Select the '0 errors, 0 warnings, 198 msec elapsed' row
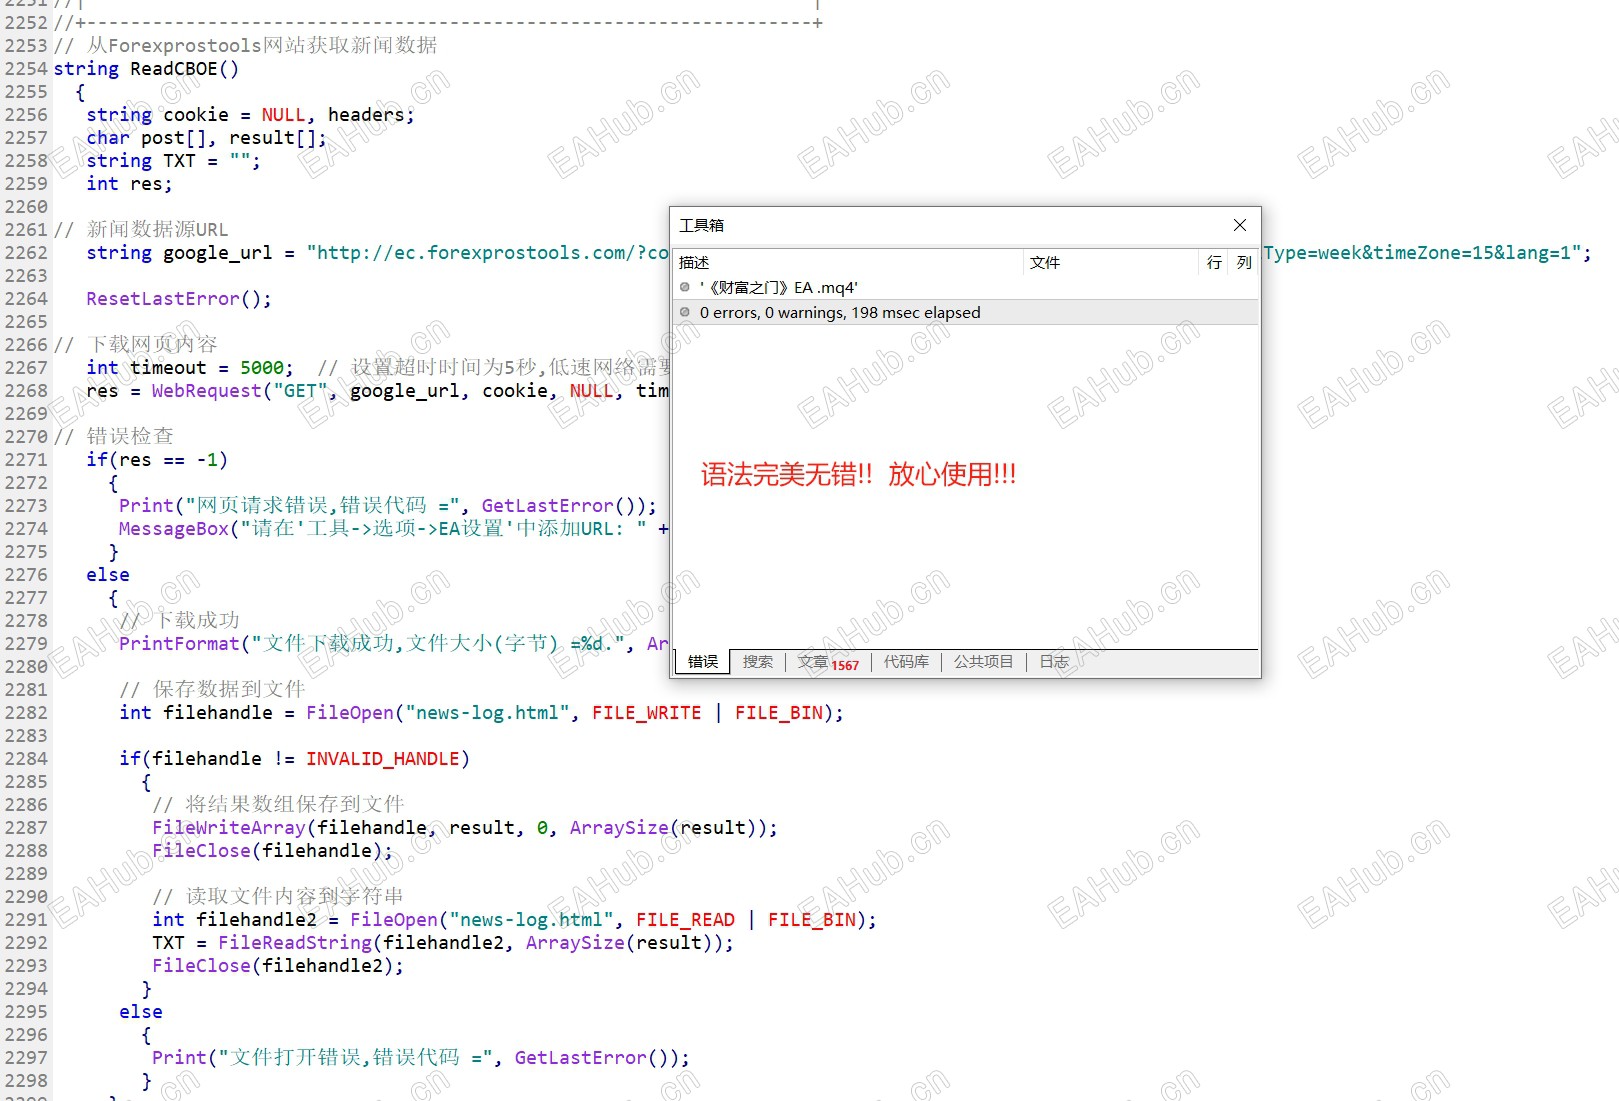This screenshot has width=1619, height=1101. point(965,312)
